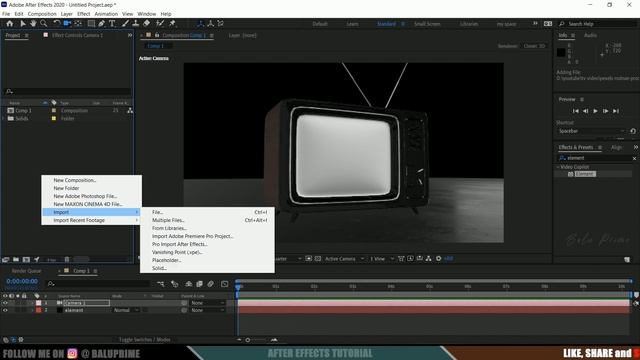Select the Horizontal Type tool
The image size is (640, 360).
coord(112,24)
